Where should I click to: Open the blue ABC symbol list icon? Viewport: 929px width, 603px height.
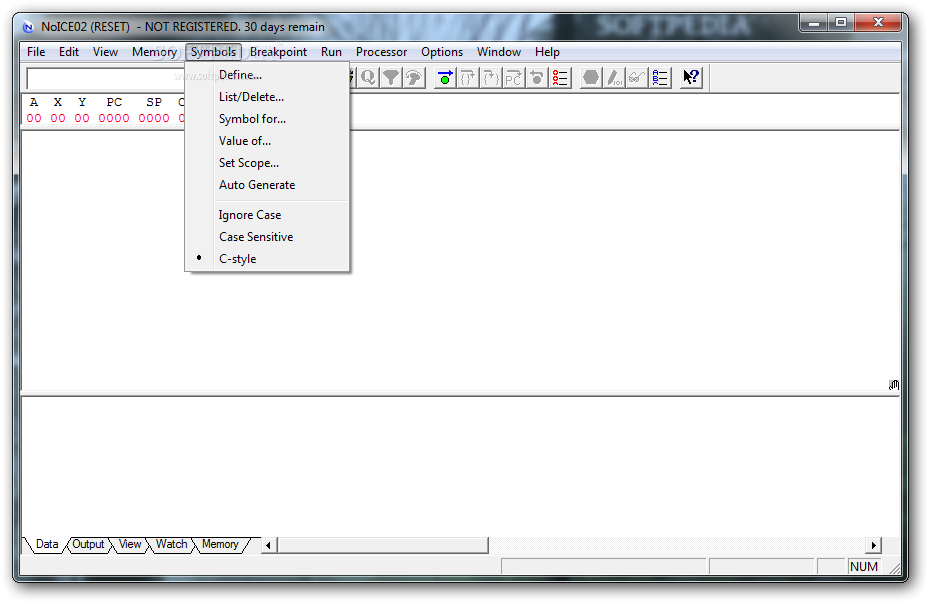[660, 78]
